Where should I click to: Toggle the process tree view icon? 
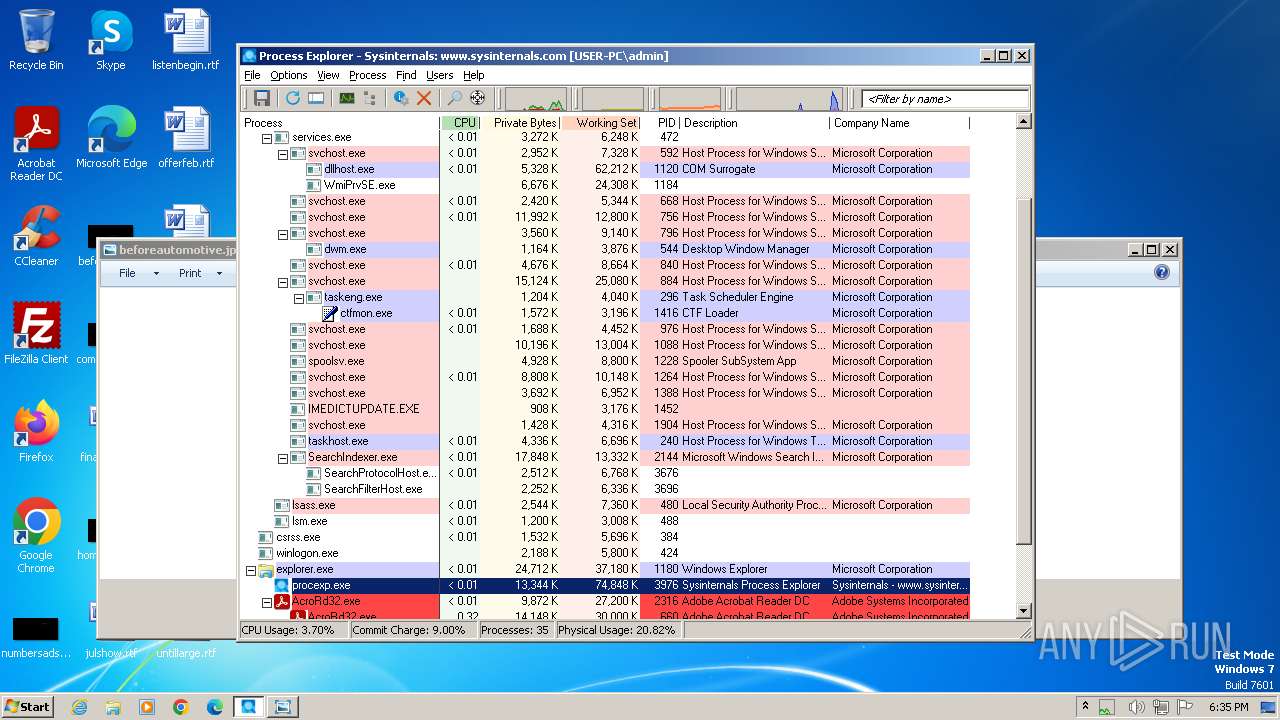click(370, 98)
